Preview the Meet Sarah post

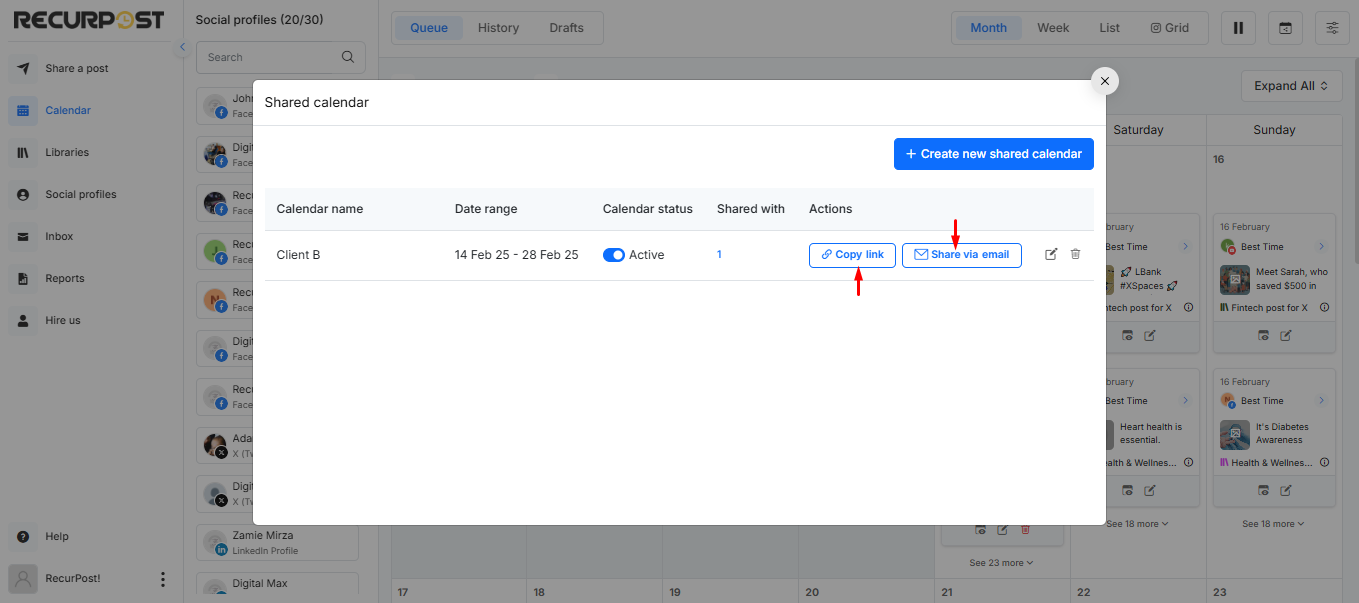[1263, 335]
